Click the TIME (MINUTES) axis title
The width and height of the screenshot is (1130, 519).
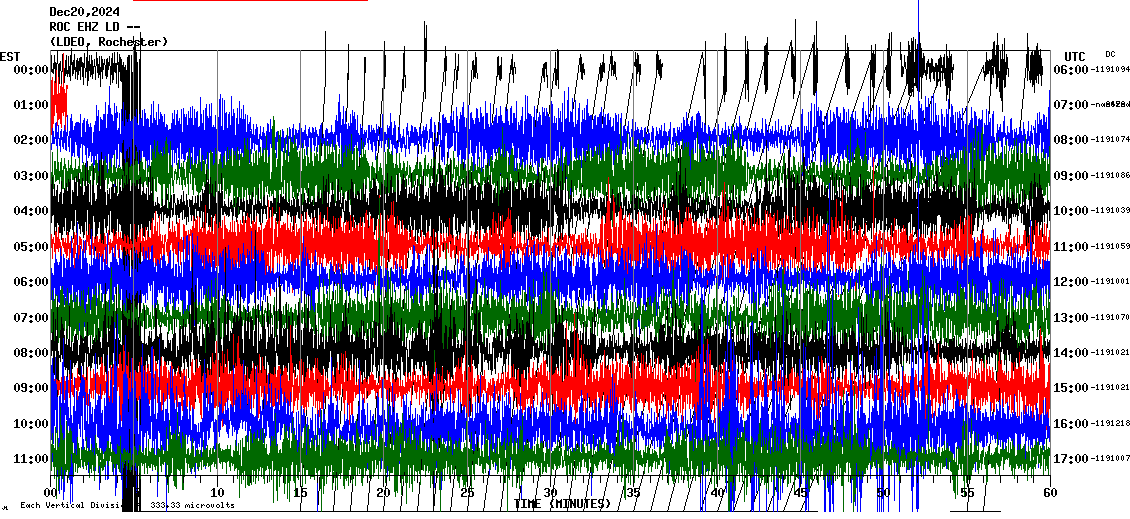[x=561, y=504]
